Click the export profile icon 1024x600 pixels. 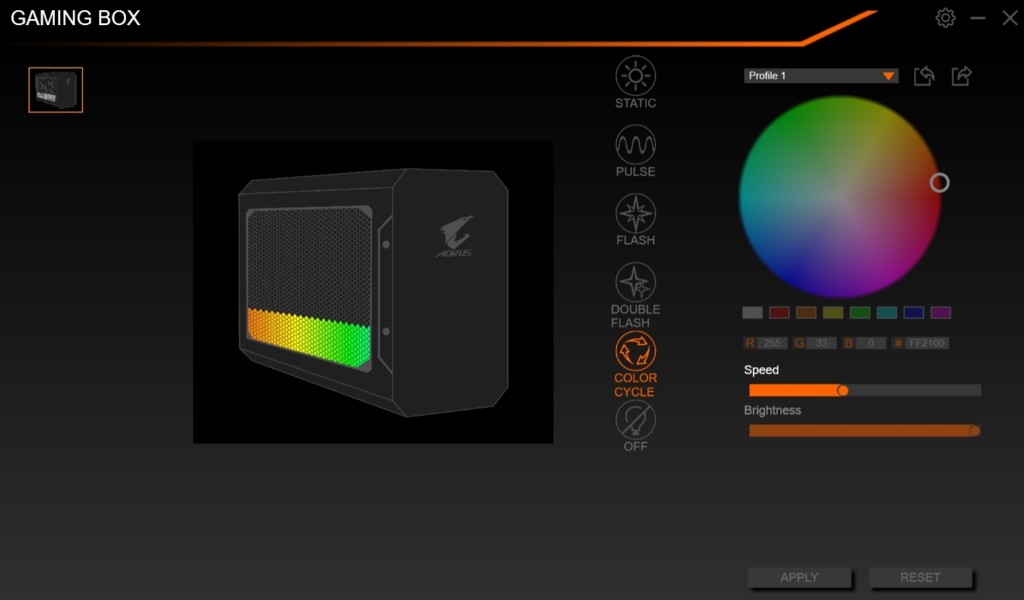(961, 76)
